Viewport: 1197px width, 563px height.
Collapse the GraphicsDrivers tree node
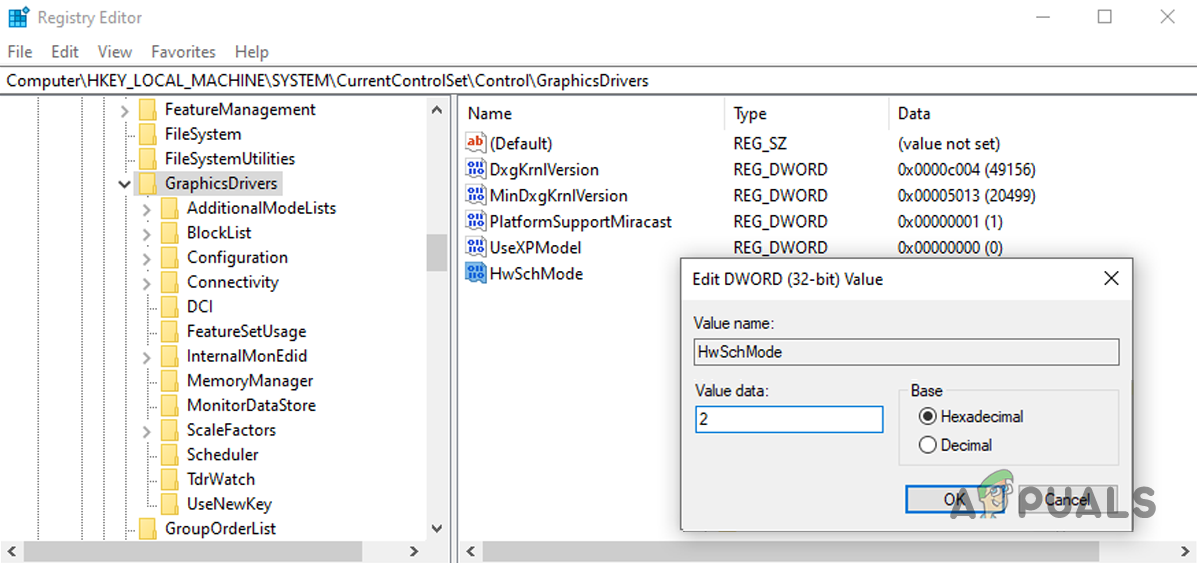124,184
